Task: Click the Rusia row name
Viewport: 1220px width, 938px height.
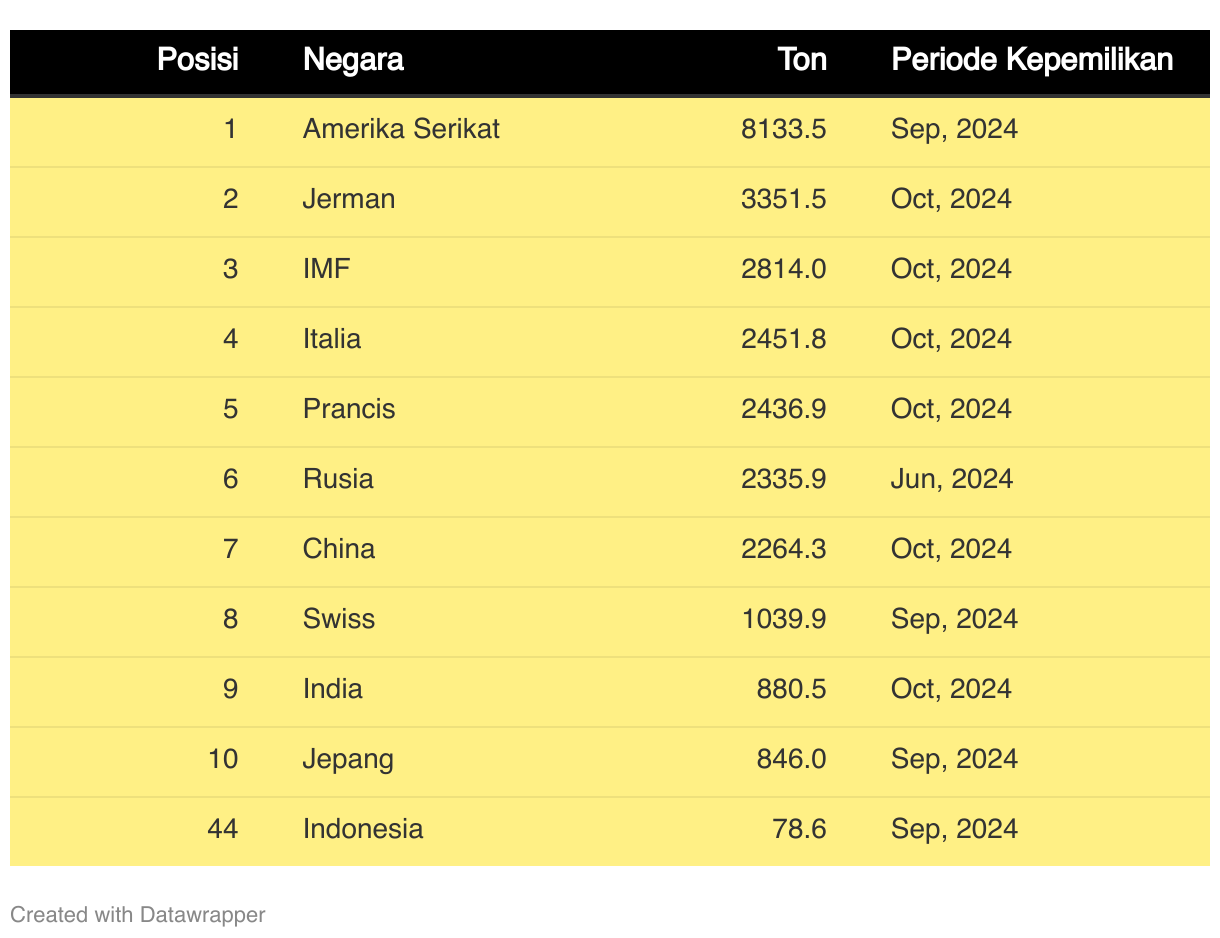Action: (338, 479)
